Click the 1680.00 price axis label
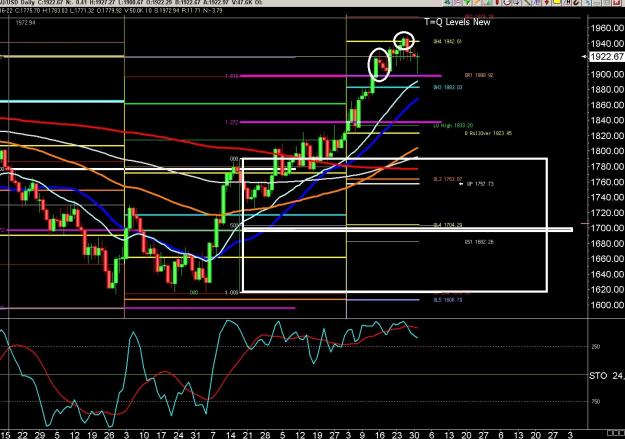 (x=607, y=243)
